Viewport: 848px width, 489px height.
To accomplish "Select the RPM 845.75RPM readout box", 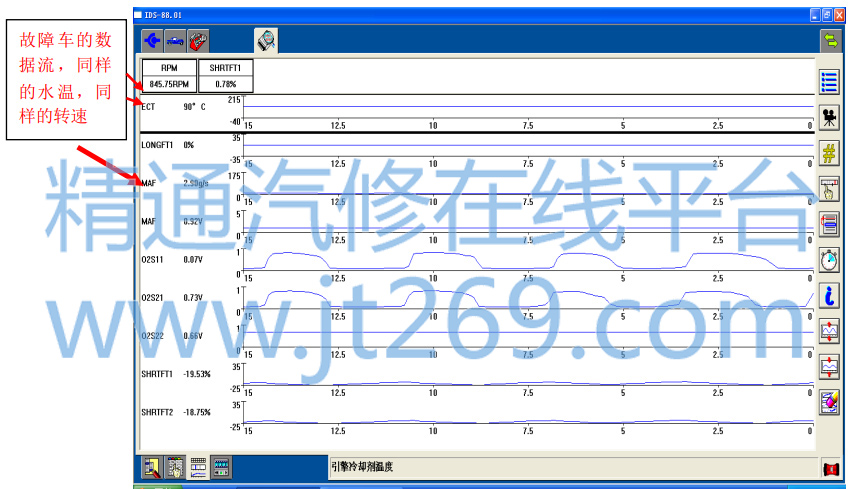I will [x=169, y=77].
